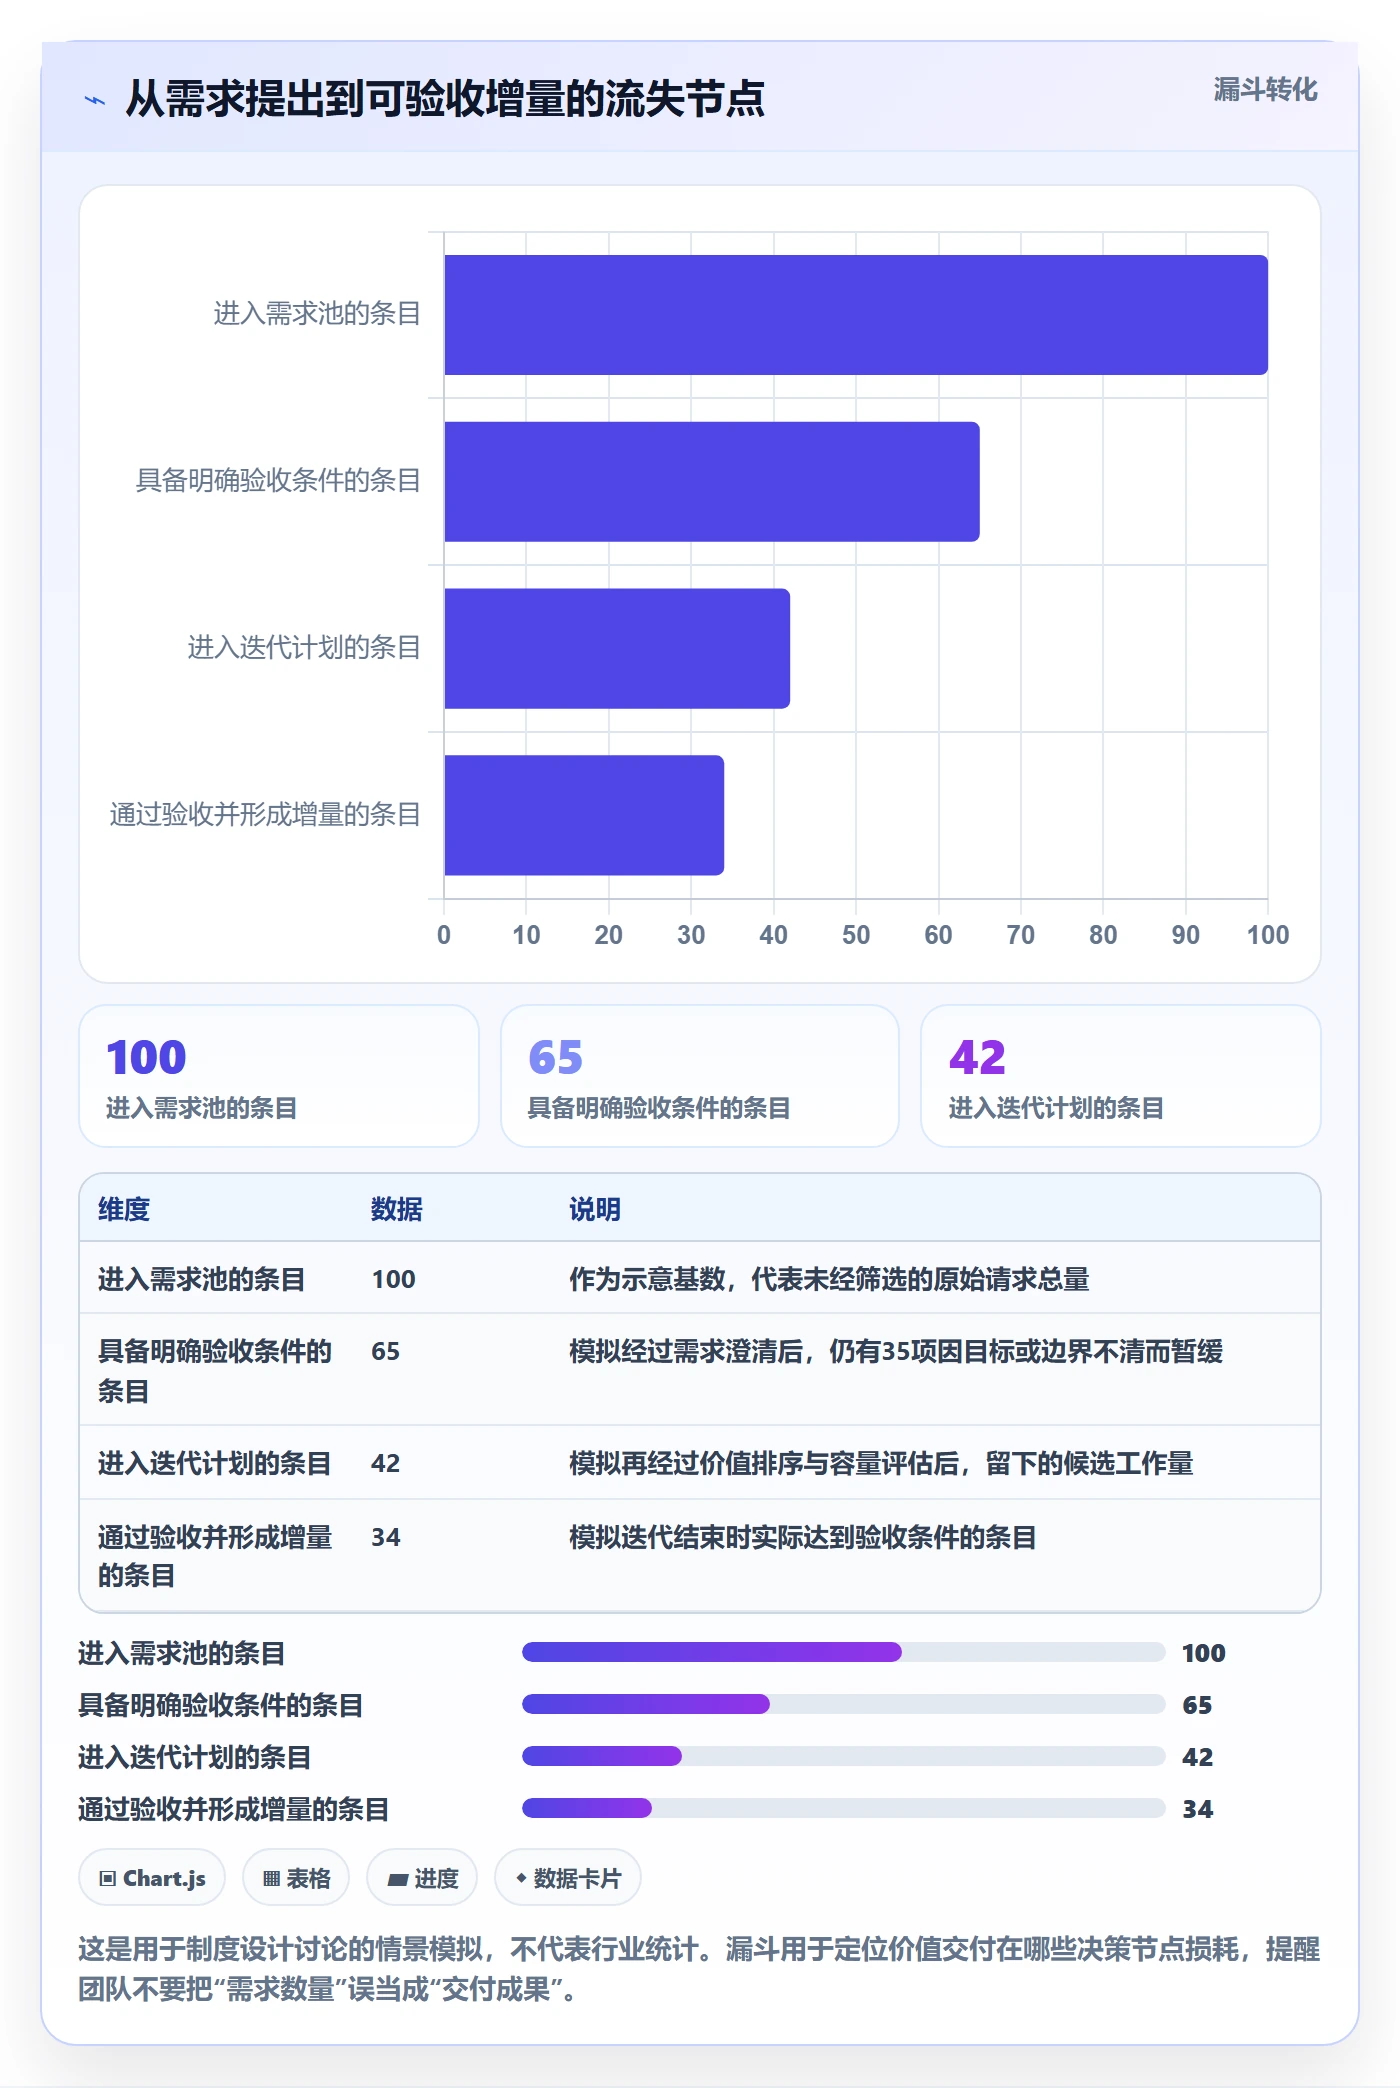Click the 数据卡片 tag chip
Screen dimensions: 1400x2088
[568, 1878]
